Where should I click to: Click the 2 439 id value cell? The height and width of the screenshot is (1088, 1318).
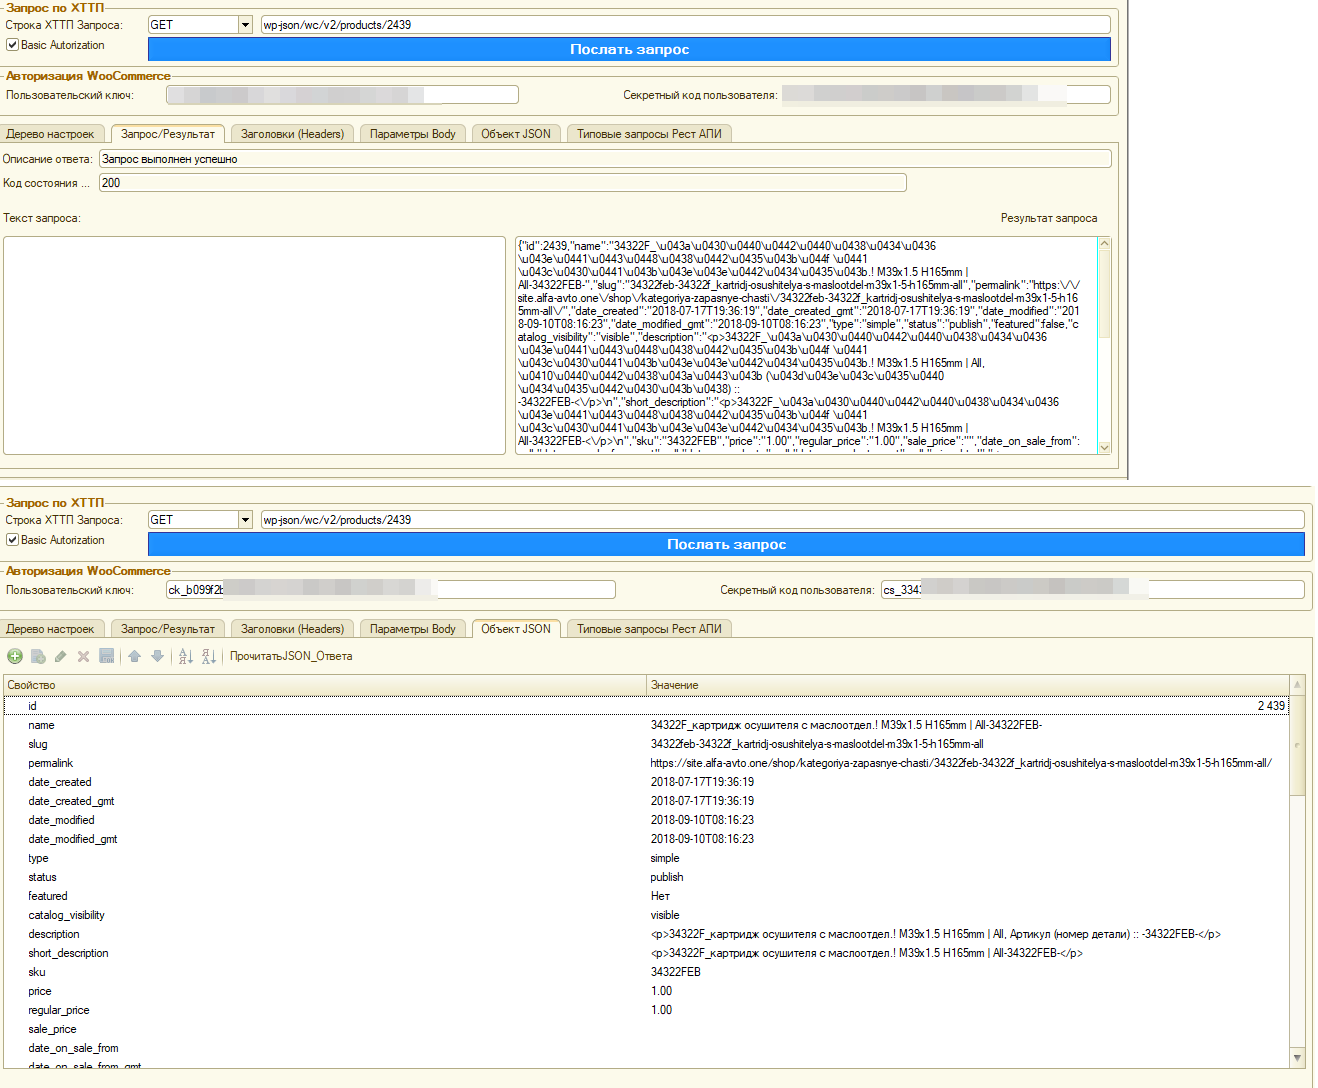[968, 706]
